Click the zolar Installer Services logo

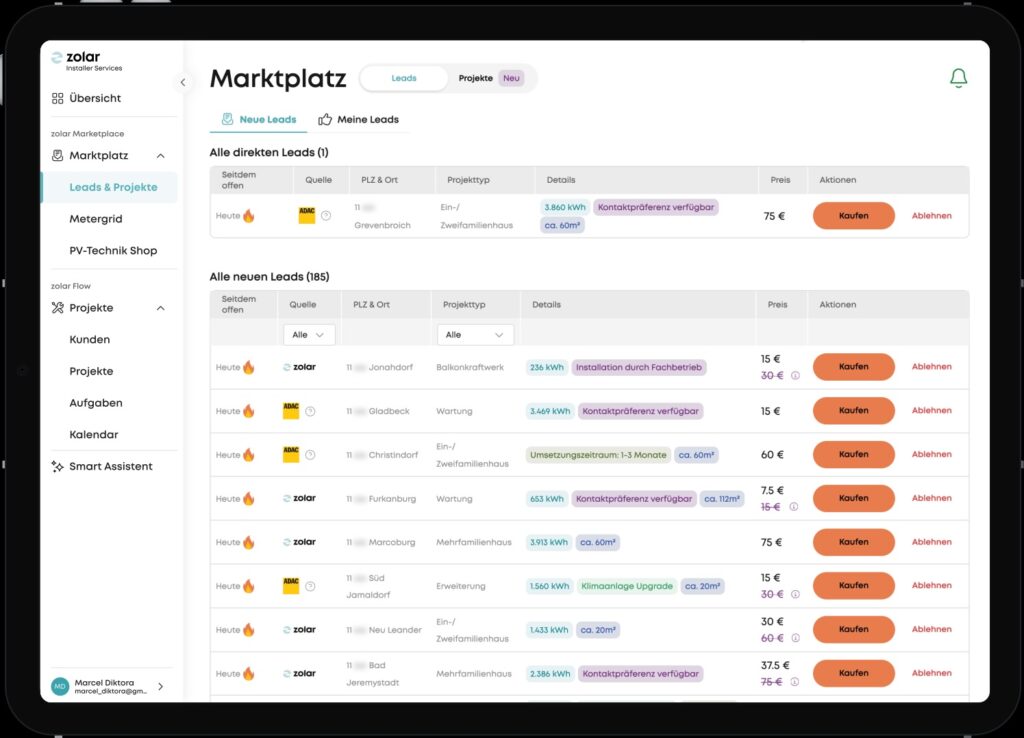click(x=86, y=61)
